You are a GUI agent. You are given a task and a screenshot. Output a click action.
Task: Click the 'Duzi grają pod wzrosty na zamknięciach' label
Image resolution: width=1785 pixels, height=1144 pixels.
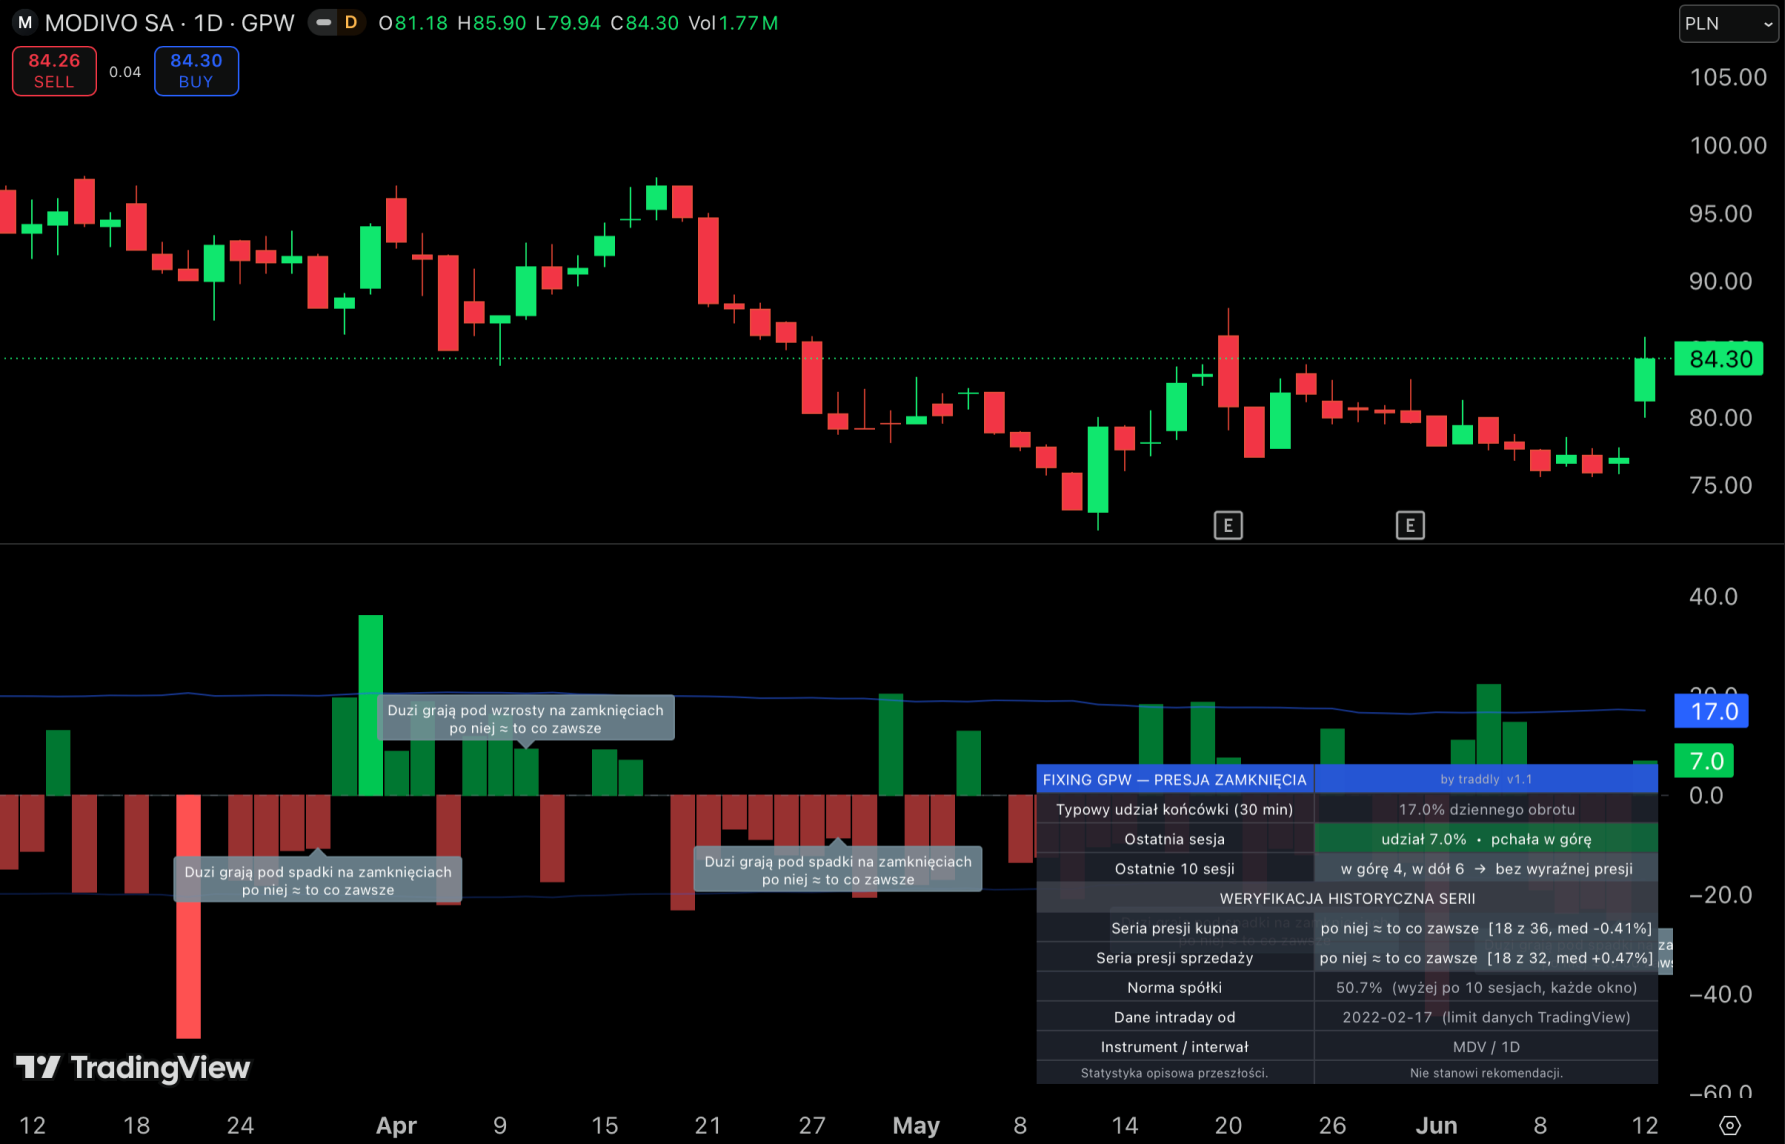click(525, 718)
